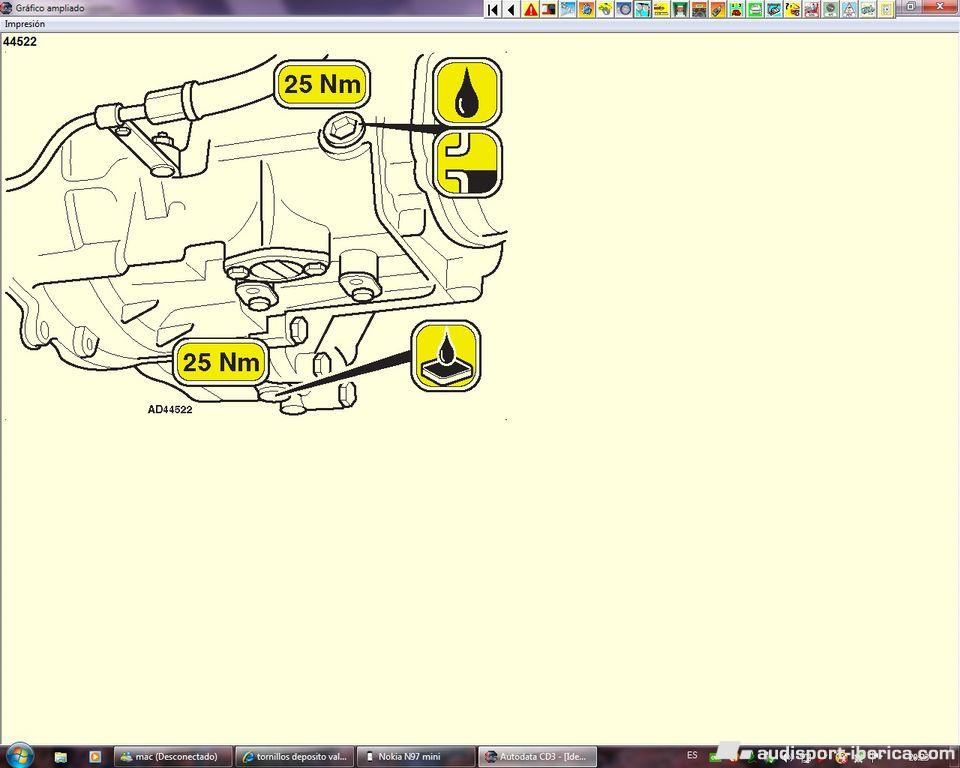The image size is (960, 768).
Task: Open media player taskbar icon
Action: [x=94, y=757]
